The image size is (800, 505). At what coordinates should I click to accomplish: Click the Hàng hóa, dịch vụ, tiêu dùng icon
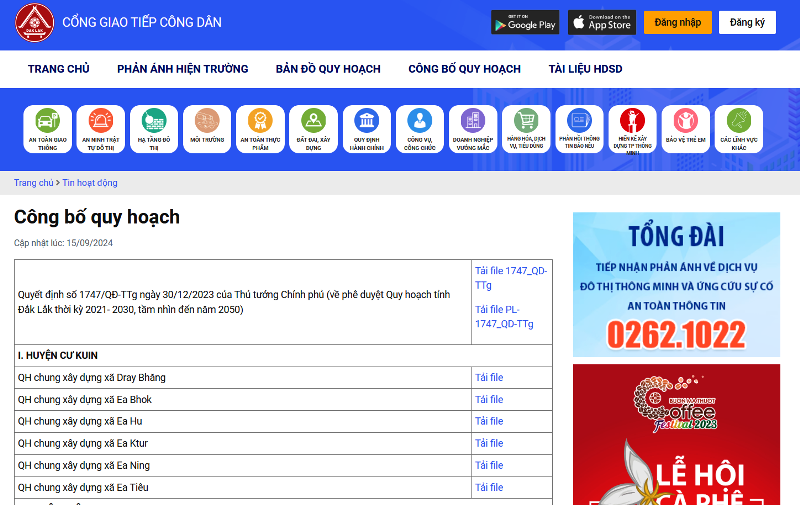[526, 129]
